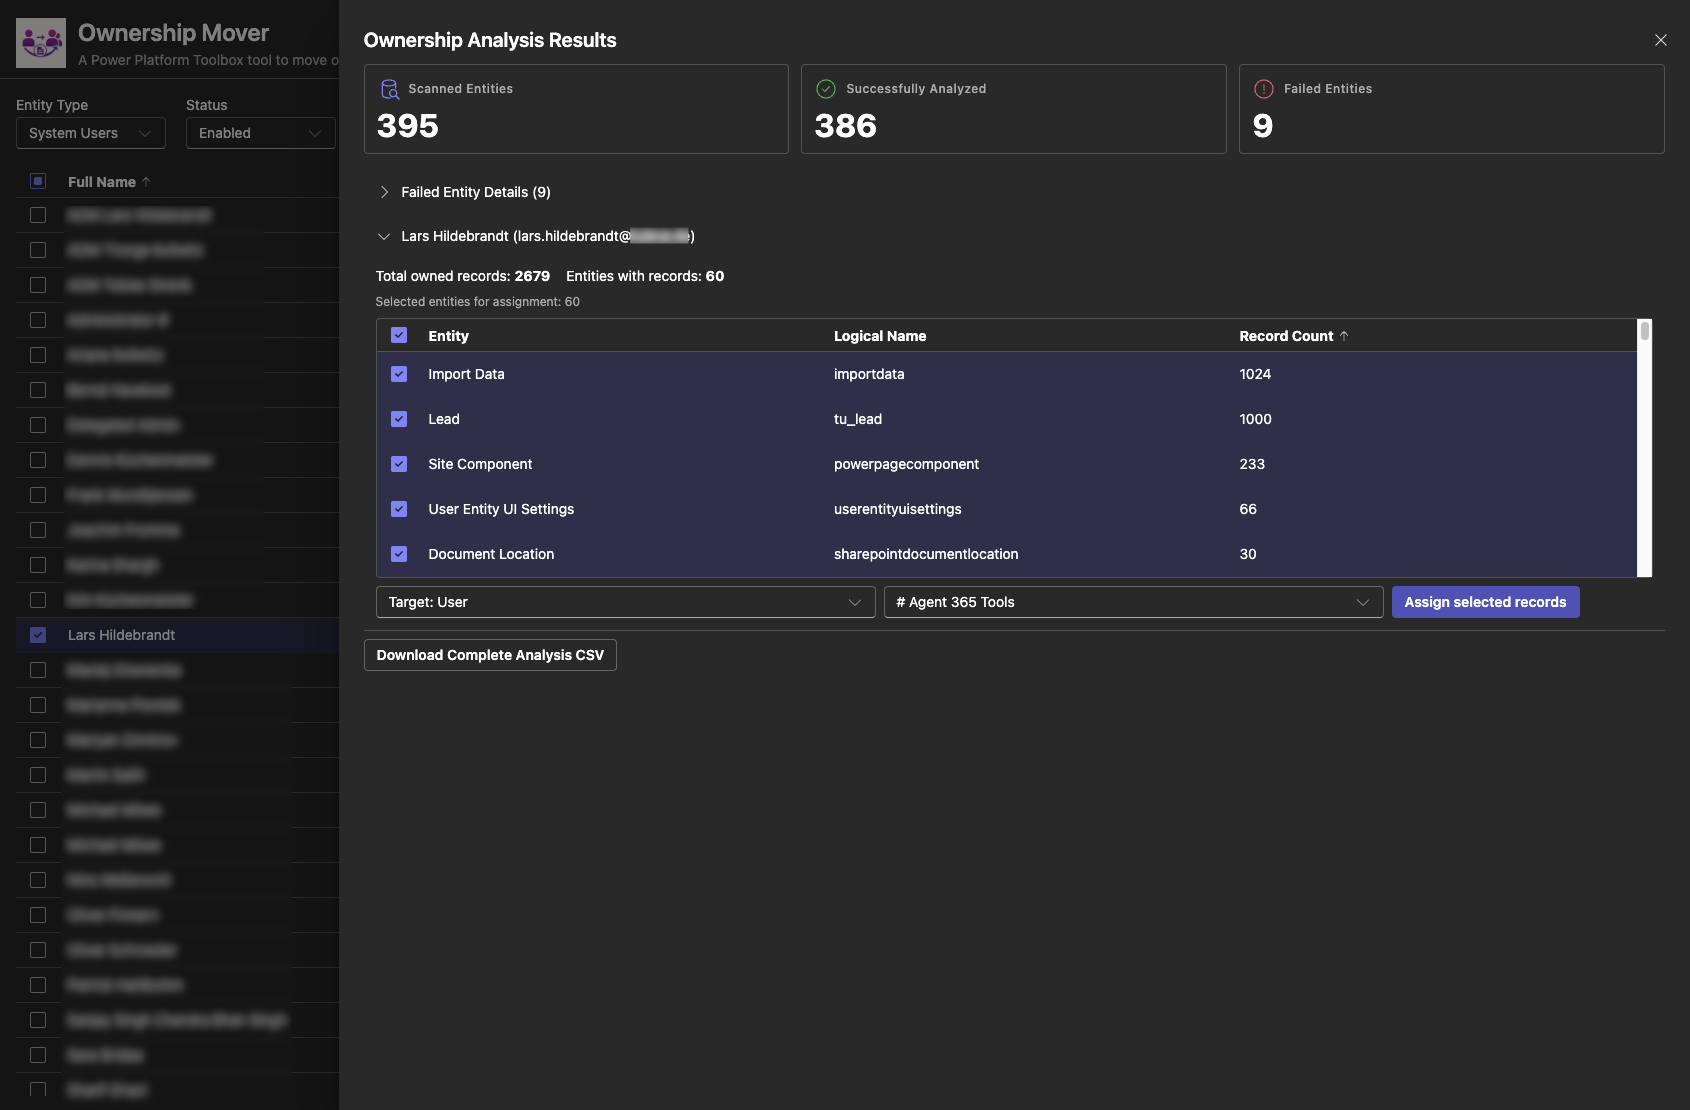Click the tu_lead logical name cell

(x=858, y=419)
